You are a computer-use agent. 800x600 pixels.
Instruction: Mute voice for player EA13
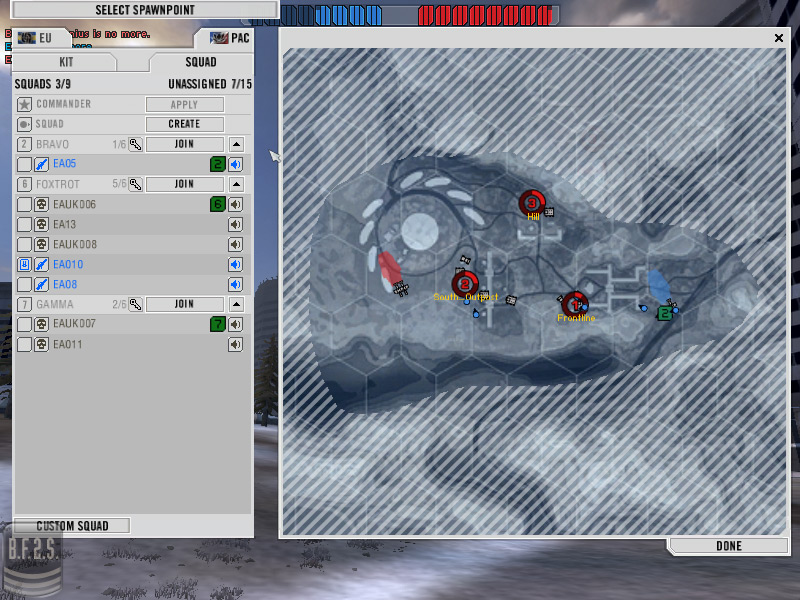[x=235, y=224]
